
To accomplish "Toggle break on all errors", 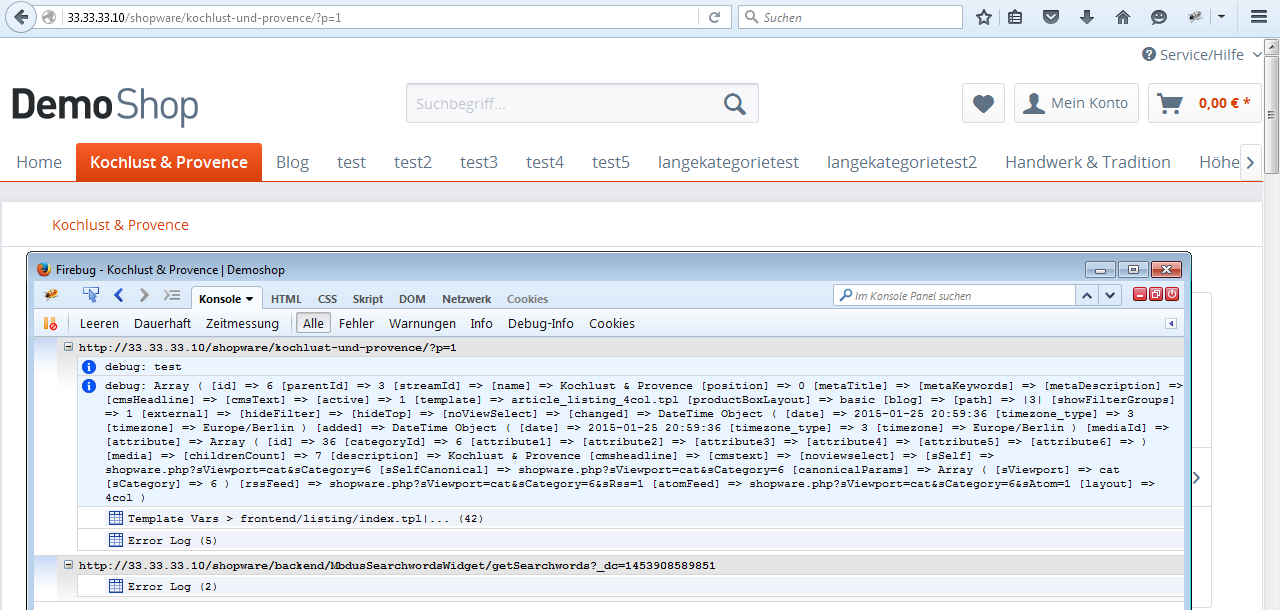I will pyautogui.click(x=50, y=323).
